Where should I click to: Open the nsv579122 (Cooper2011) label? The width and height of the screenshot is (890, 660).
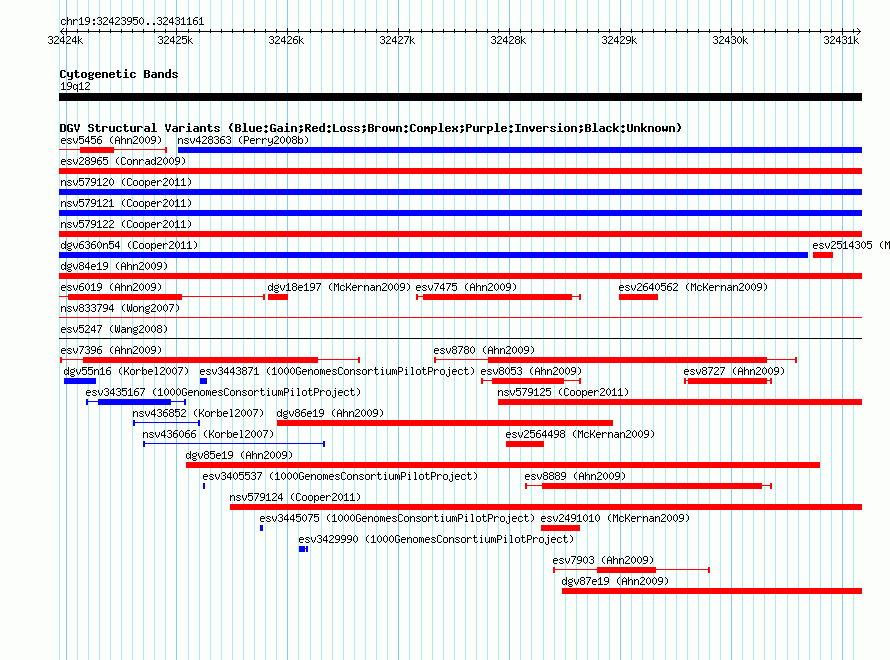[126, 224]
